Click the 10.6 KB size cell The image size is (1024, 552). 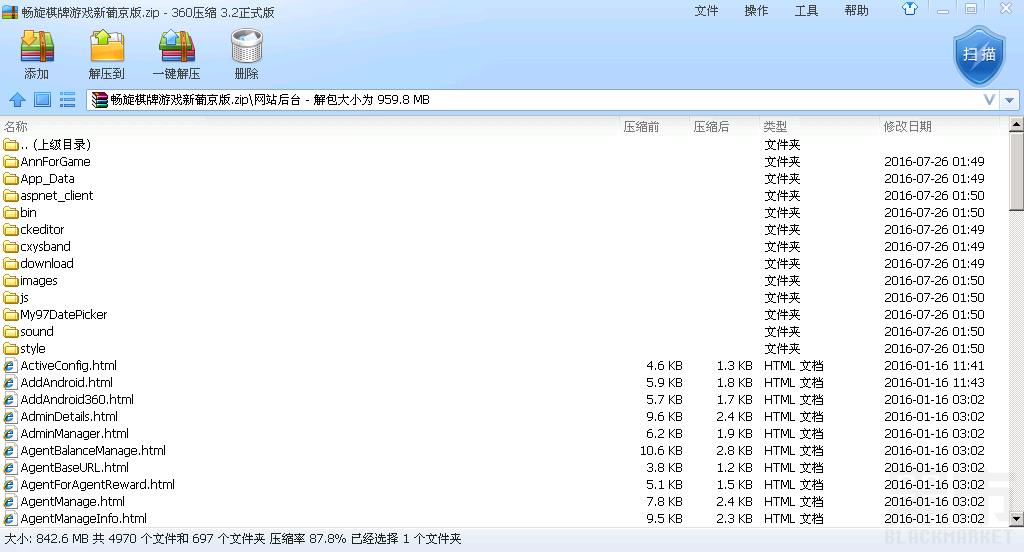661,450
